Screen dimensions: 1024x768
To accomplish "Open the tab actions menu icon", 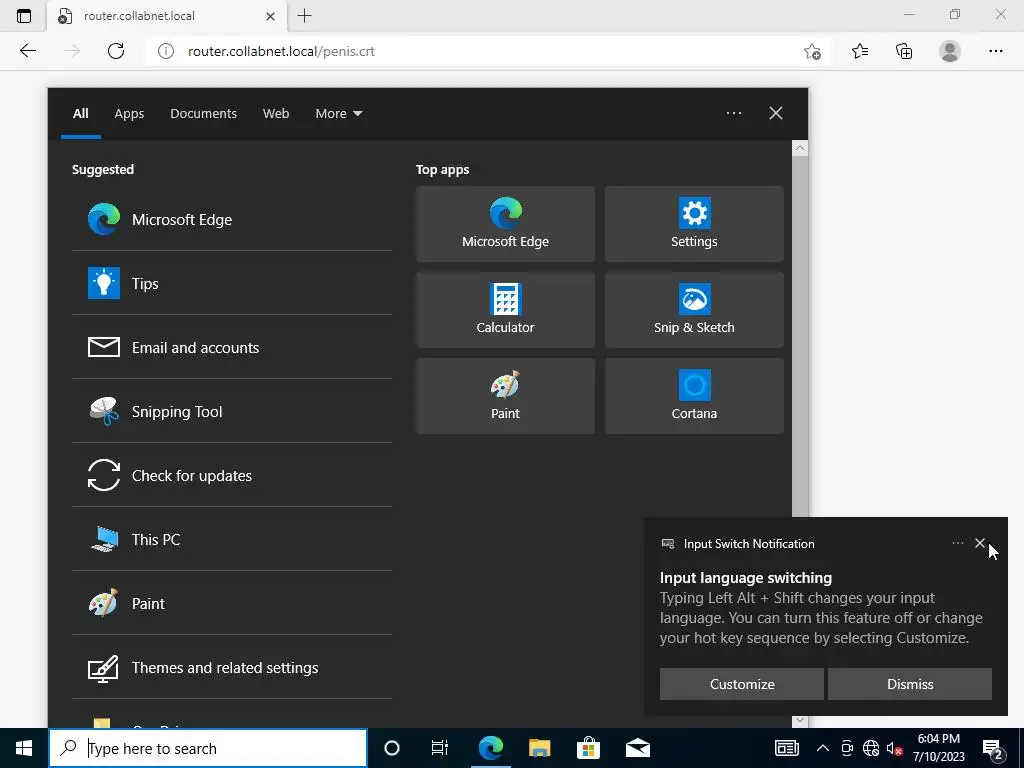I will point(24,16).
